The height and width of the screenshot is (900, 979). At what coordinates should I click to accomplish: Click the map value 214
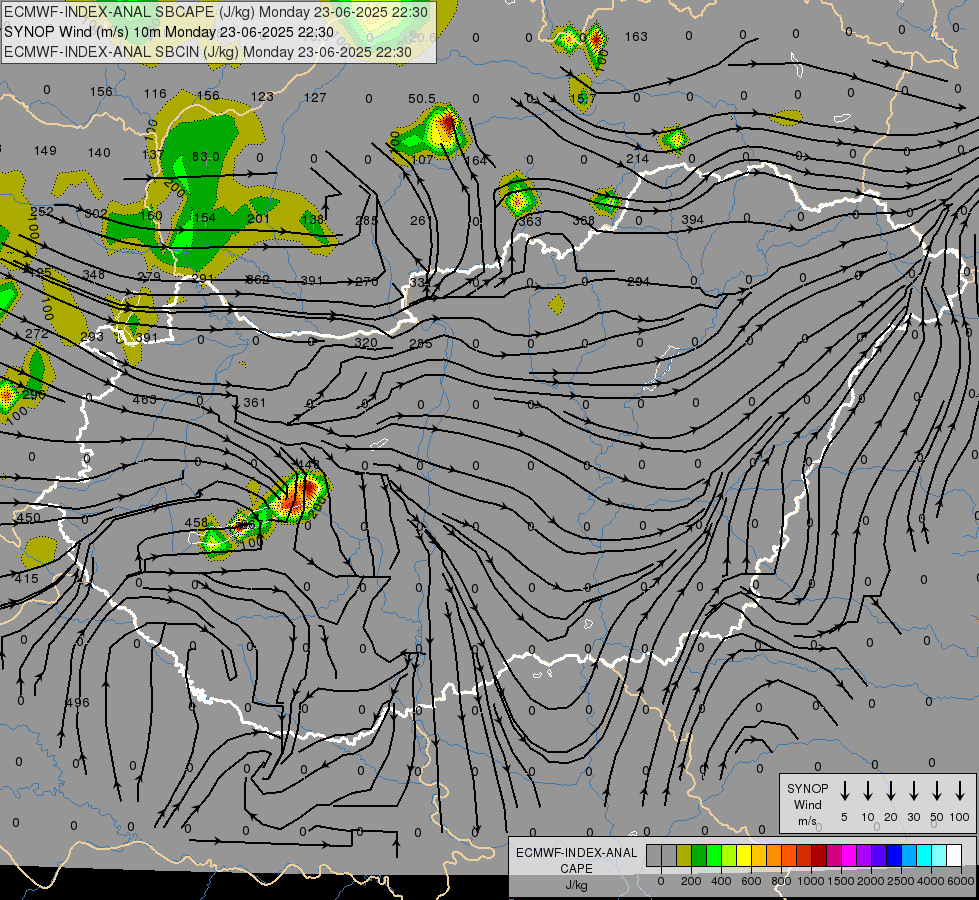point(637,159)
